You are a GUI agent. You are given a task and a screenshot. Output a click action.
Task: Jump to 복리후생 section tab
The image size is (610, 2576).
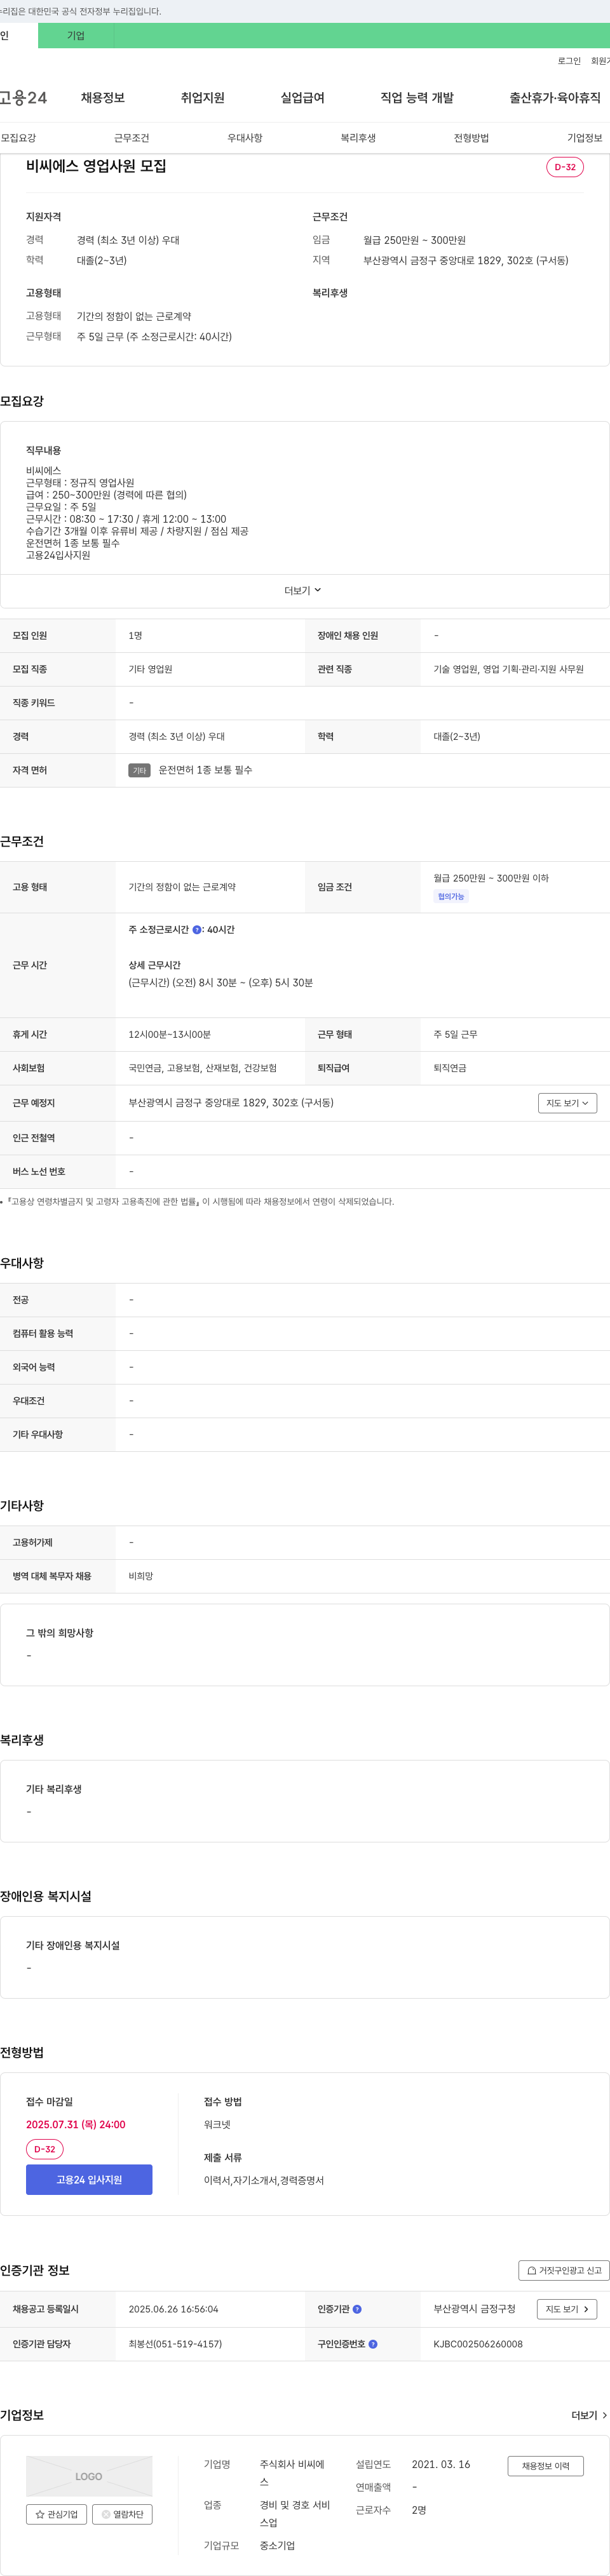click(358, 138)
